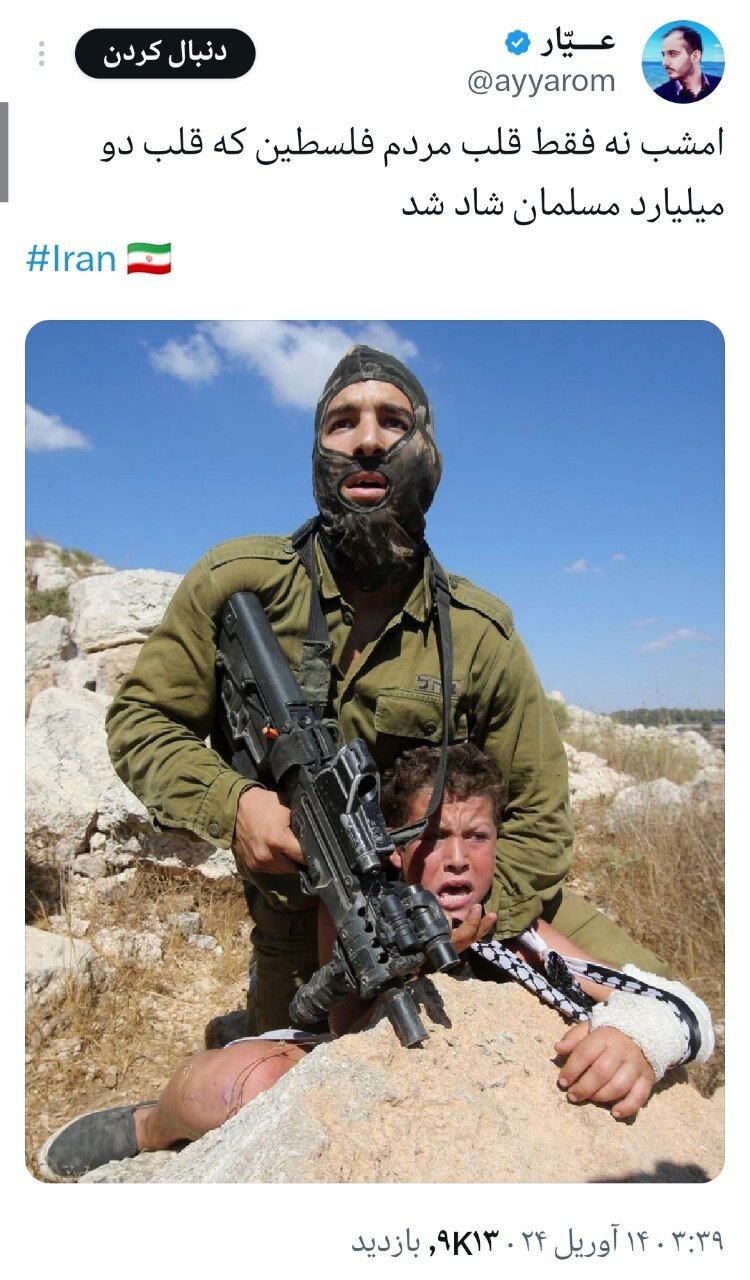This screenshot has width=750, height=1280.
Task: Visit the @ayyarom handle link
Action: [541, 83]
